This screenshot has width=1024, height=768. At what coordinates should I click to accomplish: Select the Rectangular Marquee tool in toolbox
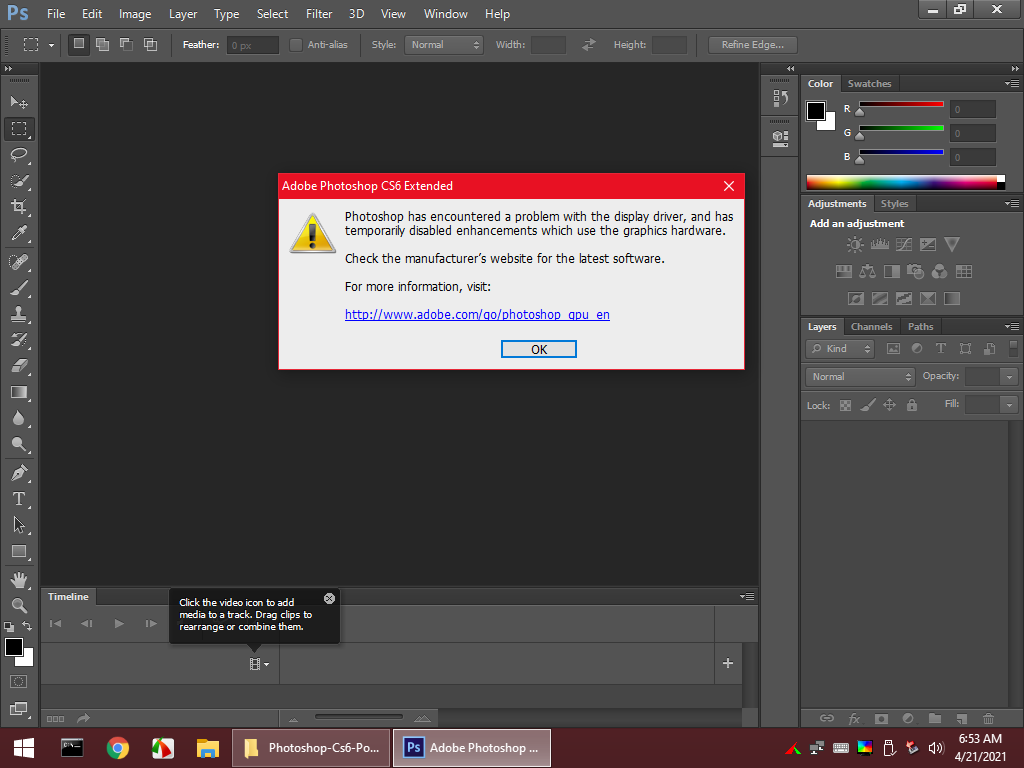click(19, 129)
